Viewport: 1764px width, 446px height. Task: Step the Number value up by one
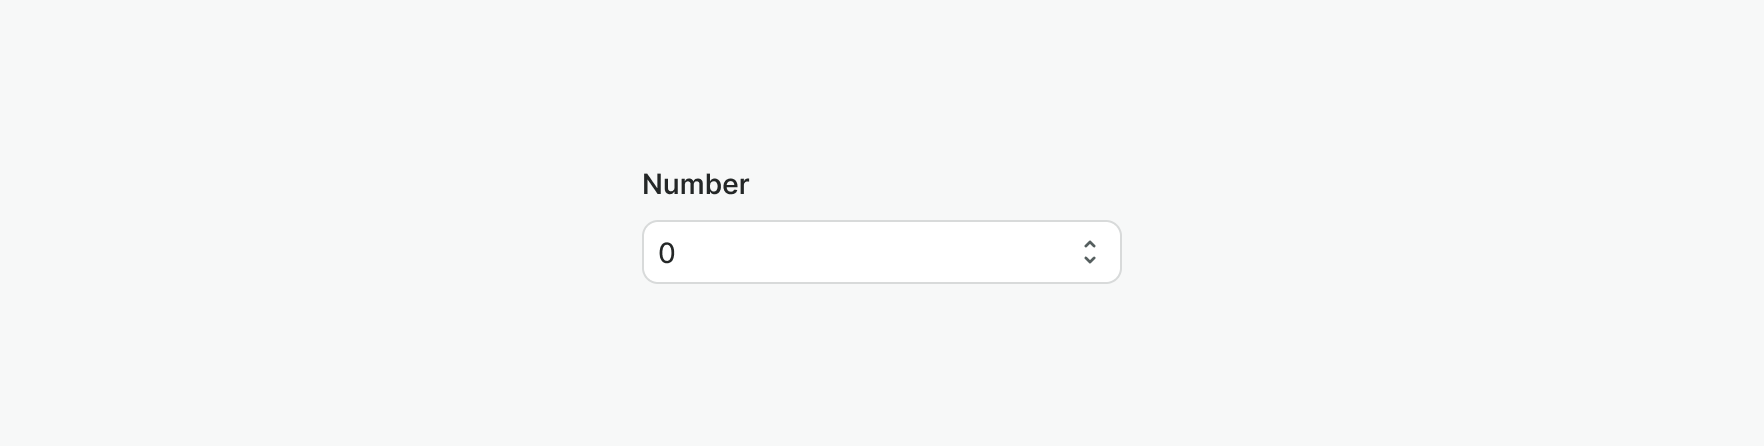click(x=1090, y=244)
